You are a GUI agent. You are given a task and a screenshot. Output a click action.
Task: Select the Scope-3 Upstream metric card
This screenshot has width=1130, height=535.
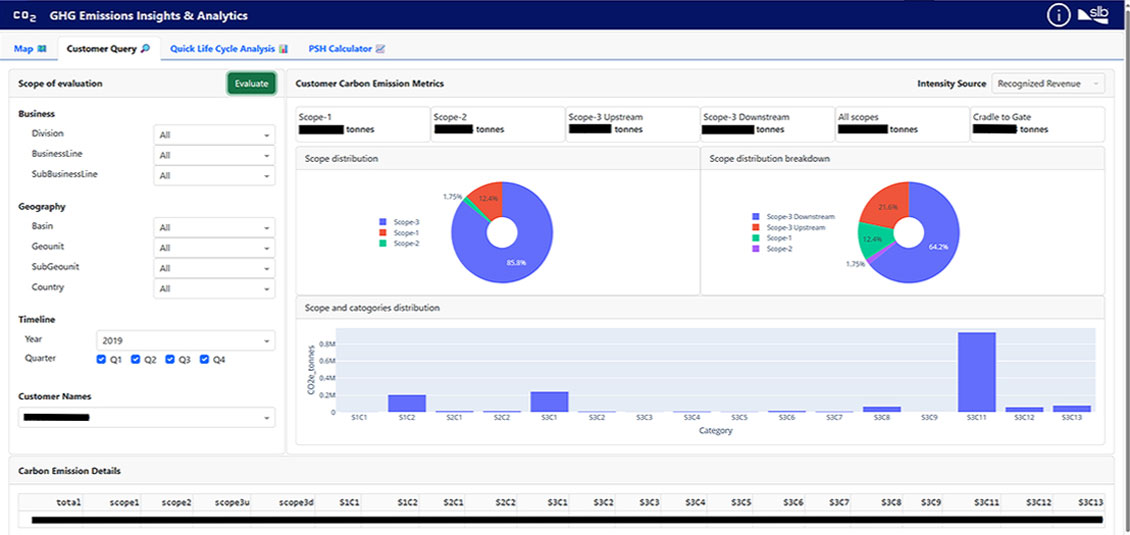(633, 124)
